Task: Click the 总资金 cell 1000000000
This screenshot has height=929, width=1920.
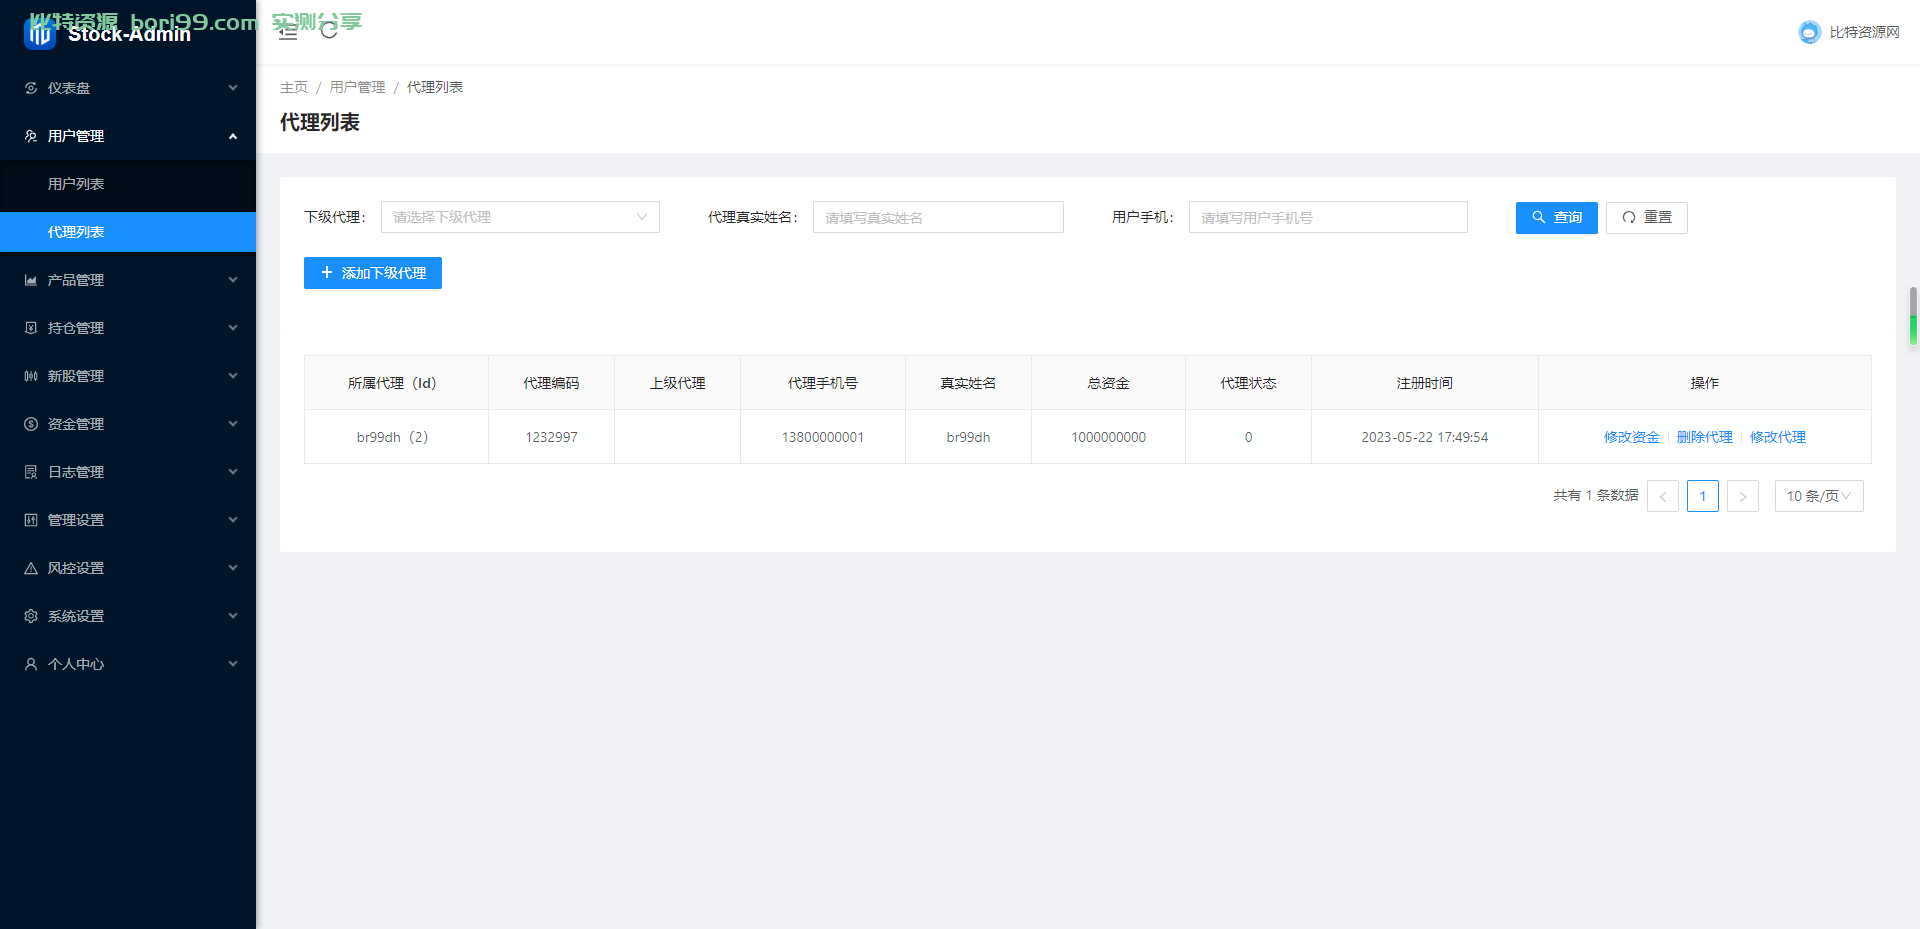Action: point(1108,437)
